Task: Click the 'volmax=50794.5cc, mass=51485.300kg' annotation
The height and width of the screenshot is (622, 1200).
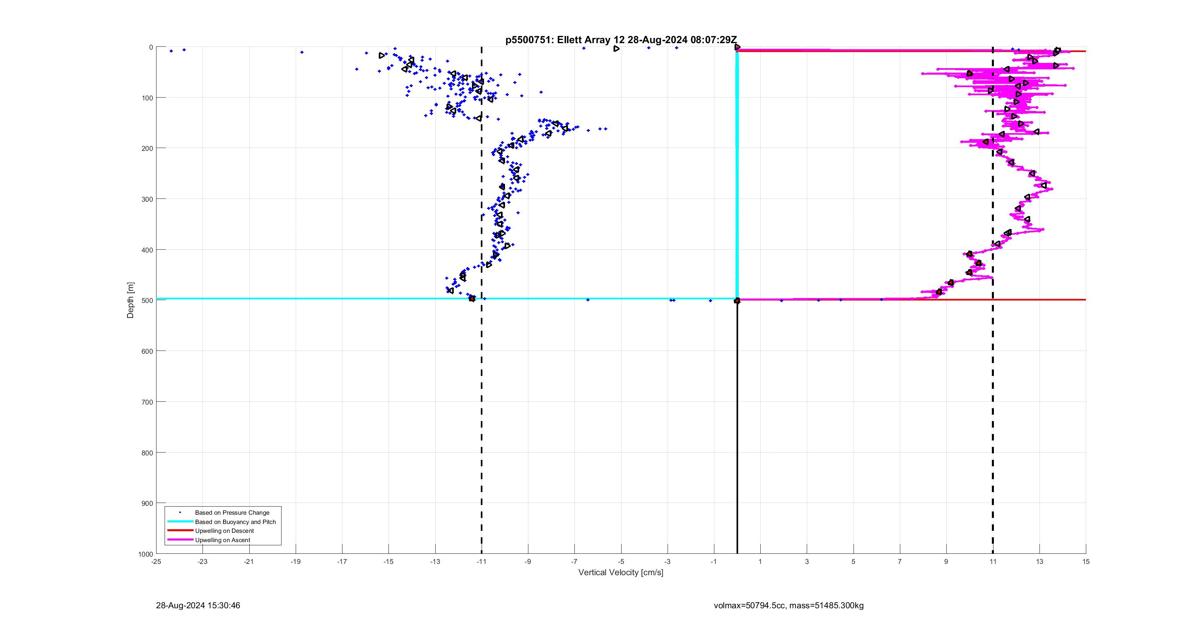Action: tap(789, 605)
